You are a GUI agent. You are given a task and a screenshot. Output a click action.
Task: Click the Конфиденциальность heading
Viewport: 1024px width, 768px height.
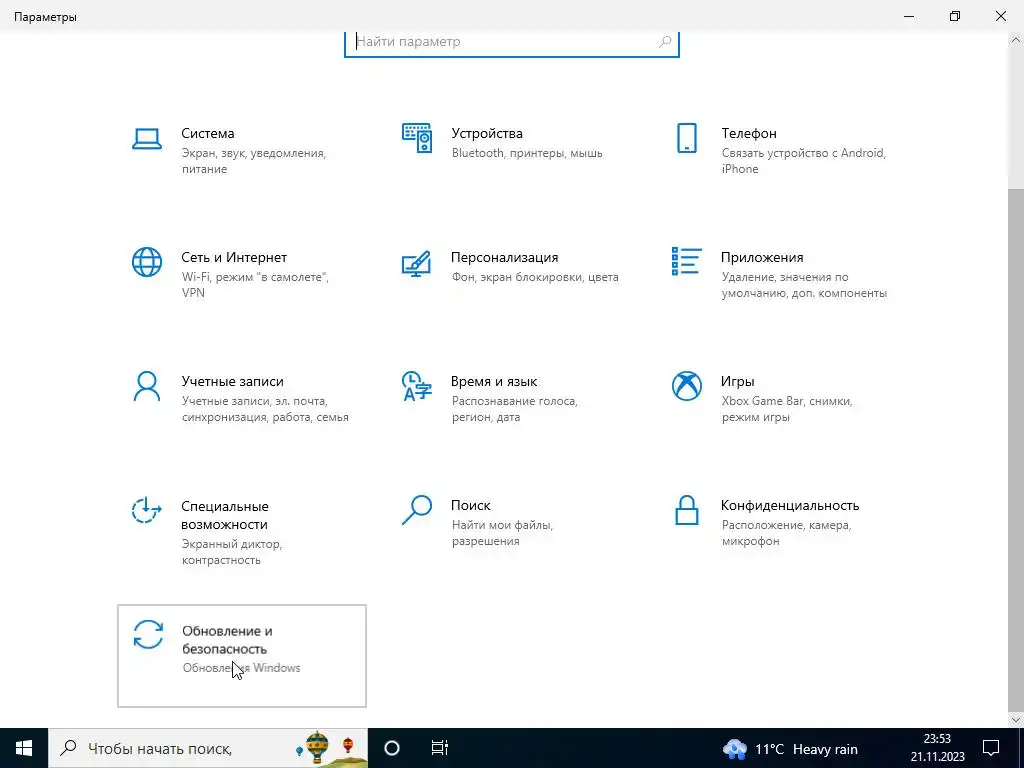tap(790, 505)
